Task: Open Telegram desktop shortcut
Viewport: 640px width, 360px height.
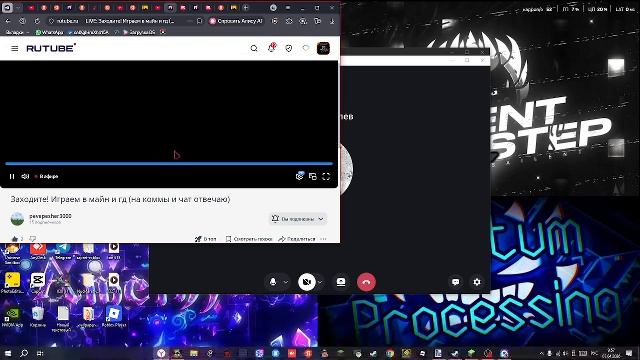Action: (x=63, y=251)
